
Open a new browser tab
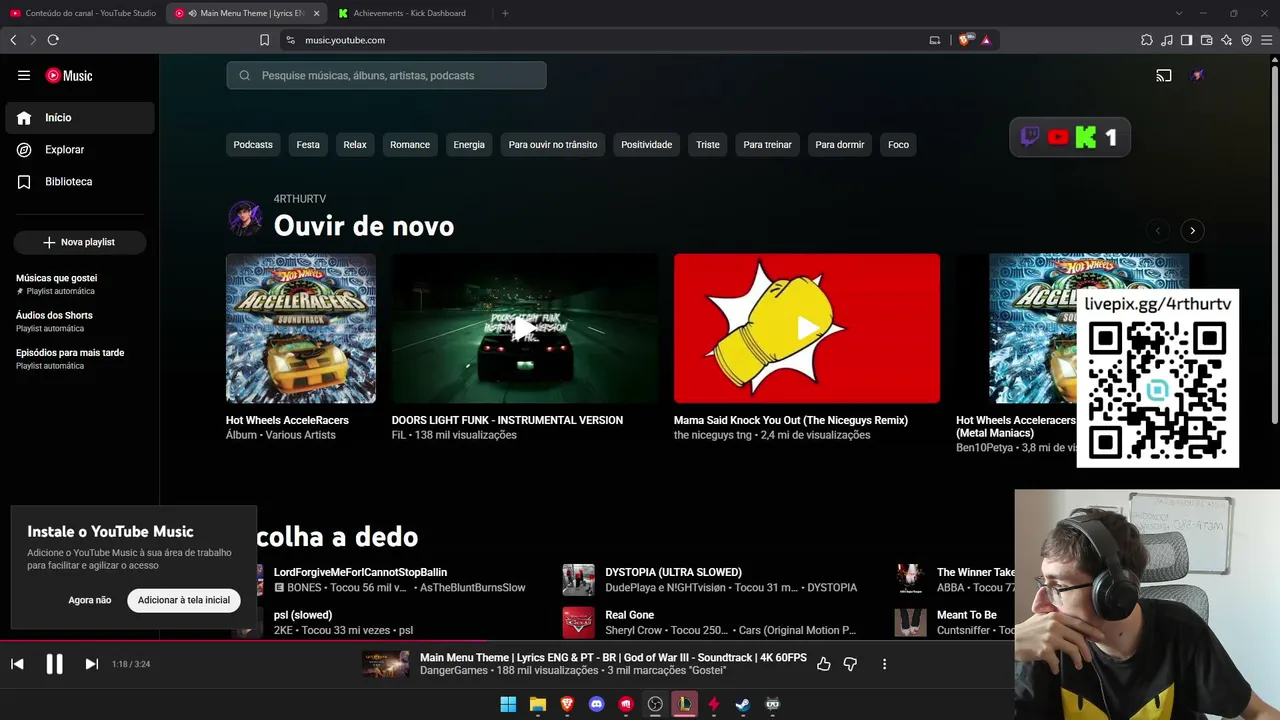tap(505, 13)
